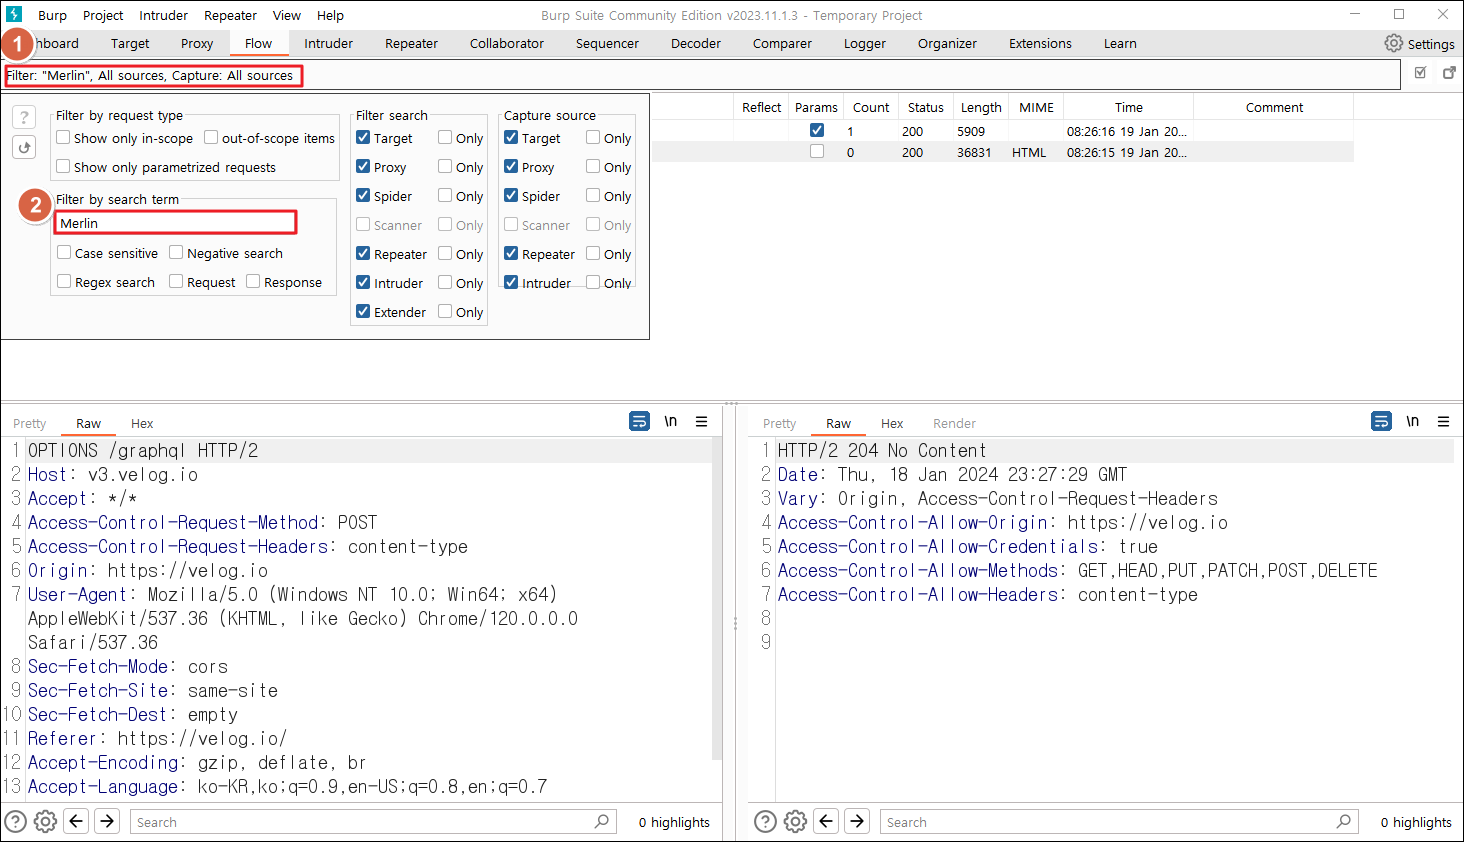This screenshot has width=1464, height=842.
Task: Sort table by Length column
Action: click(x=981, y=107)
